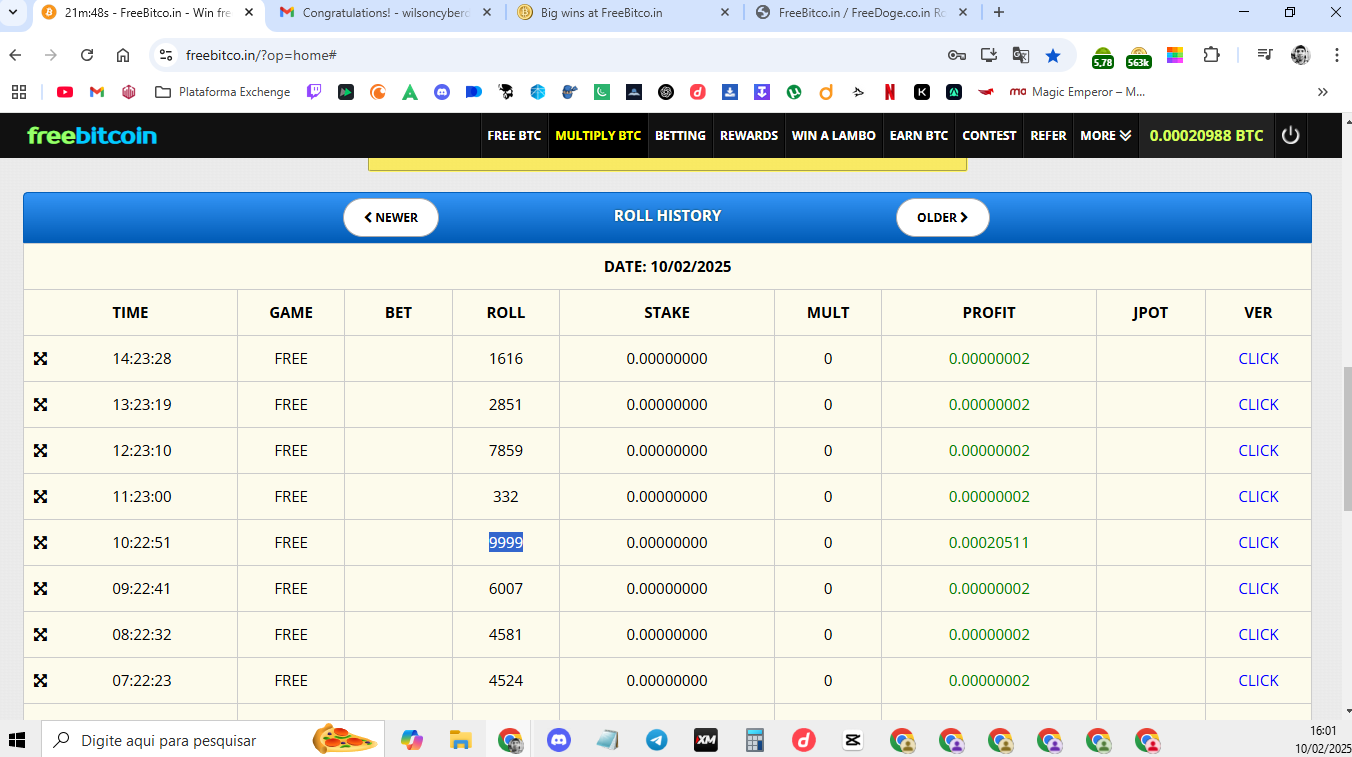1352x757 pixels.
Task: Open the Magic Emperor bookmark
Action: click(x=1078, y=92)
